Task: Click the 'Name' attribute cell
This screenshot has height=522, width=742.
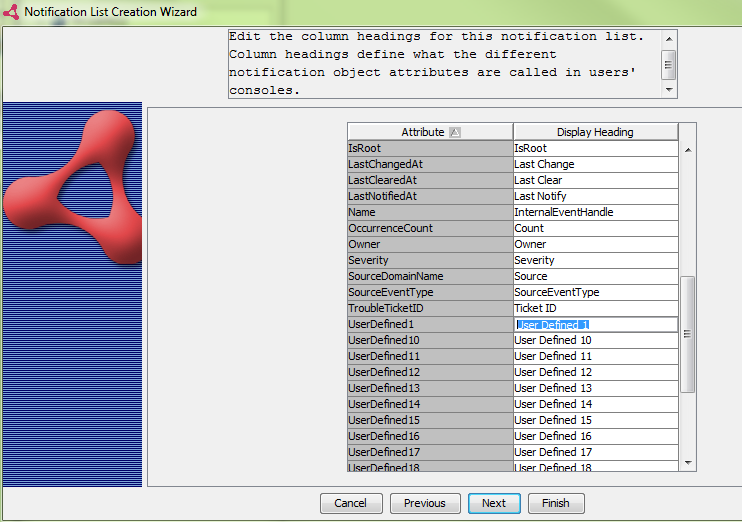Action: 430,212
